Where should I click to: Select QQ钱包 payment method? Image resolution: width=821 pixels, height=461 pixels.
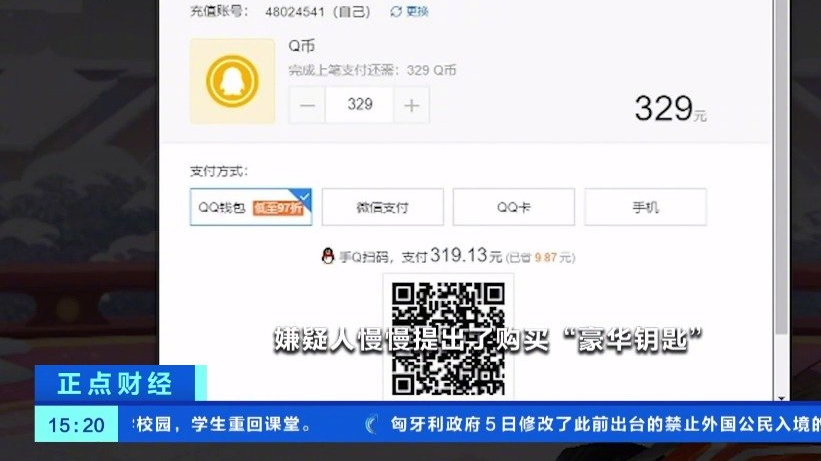tap(251, 207)
